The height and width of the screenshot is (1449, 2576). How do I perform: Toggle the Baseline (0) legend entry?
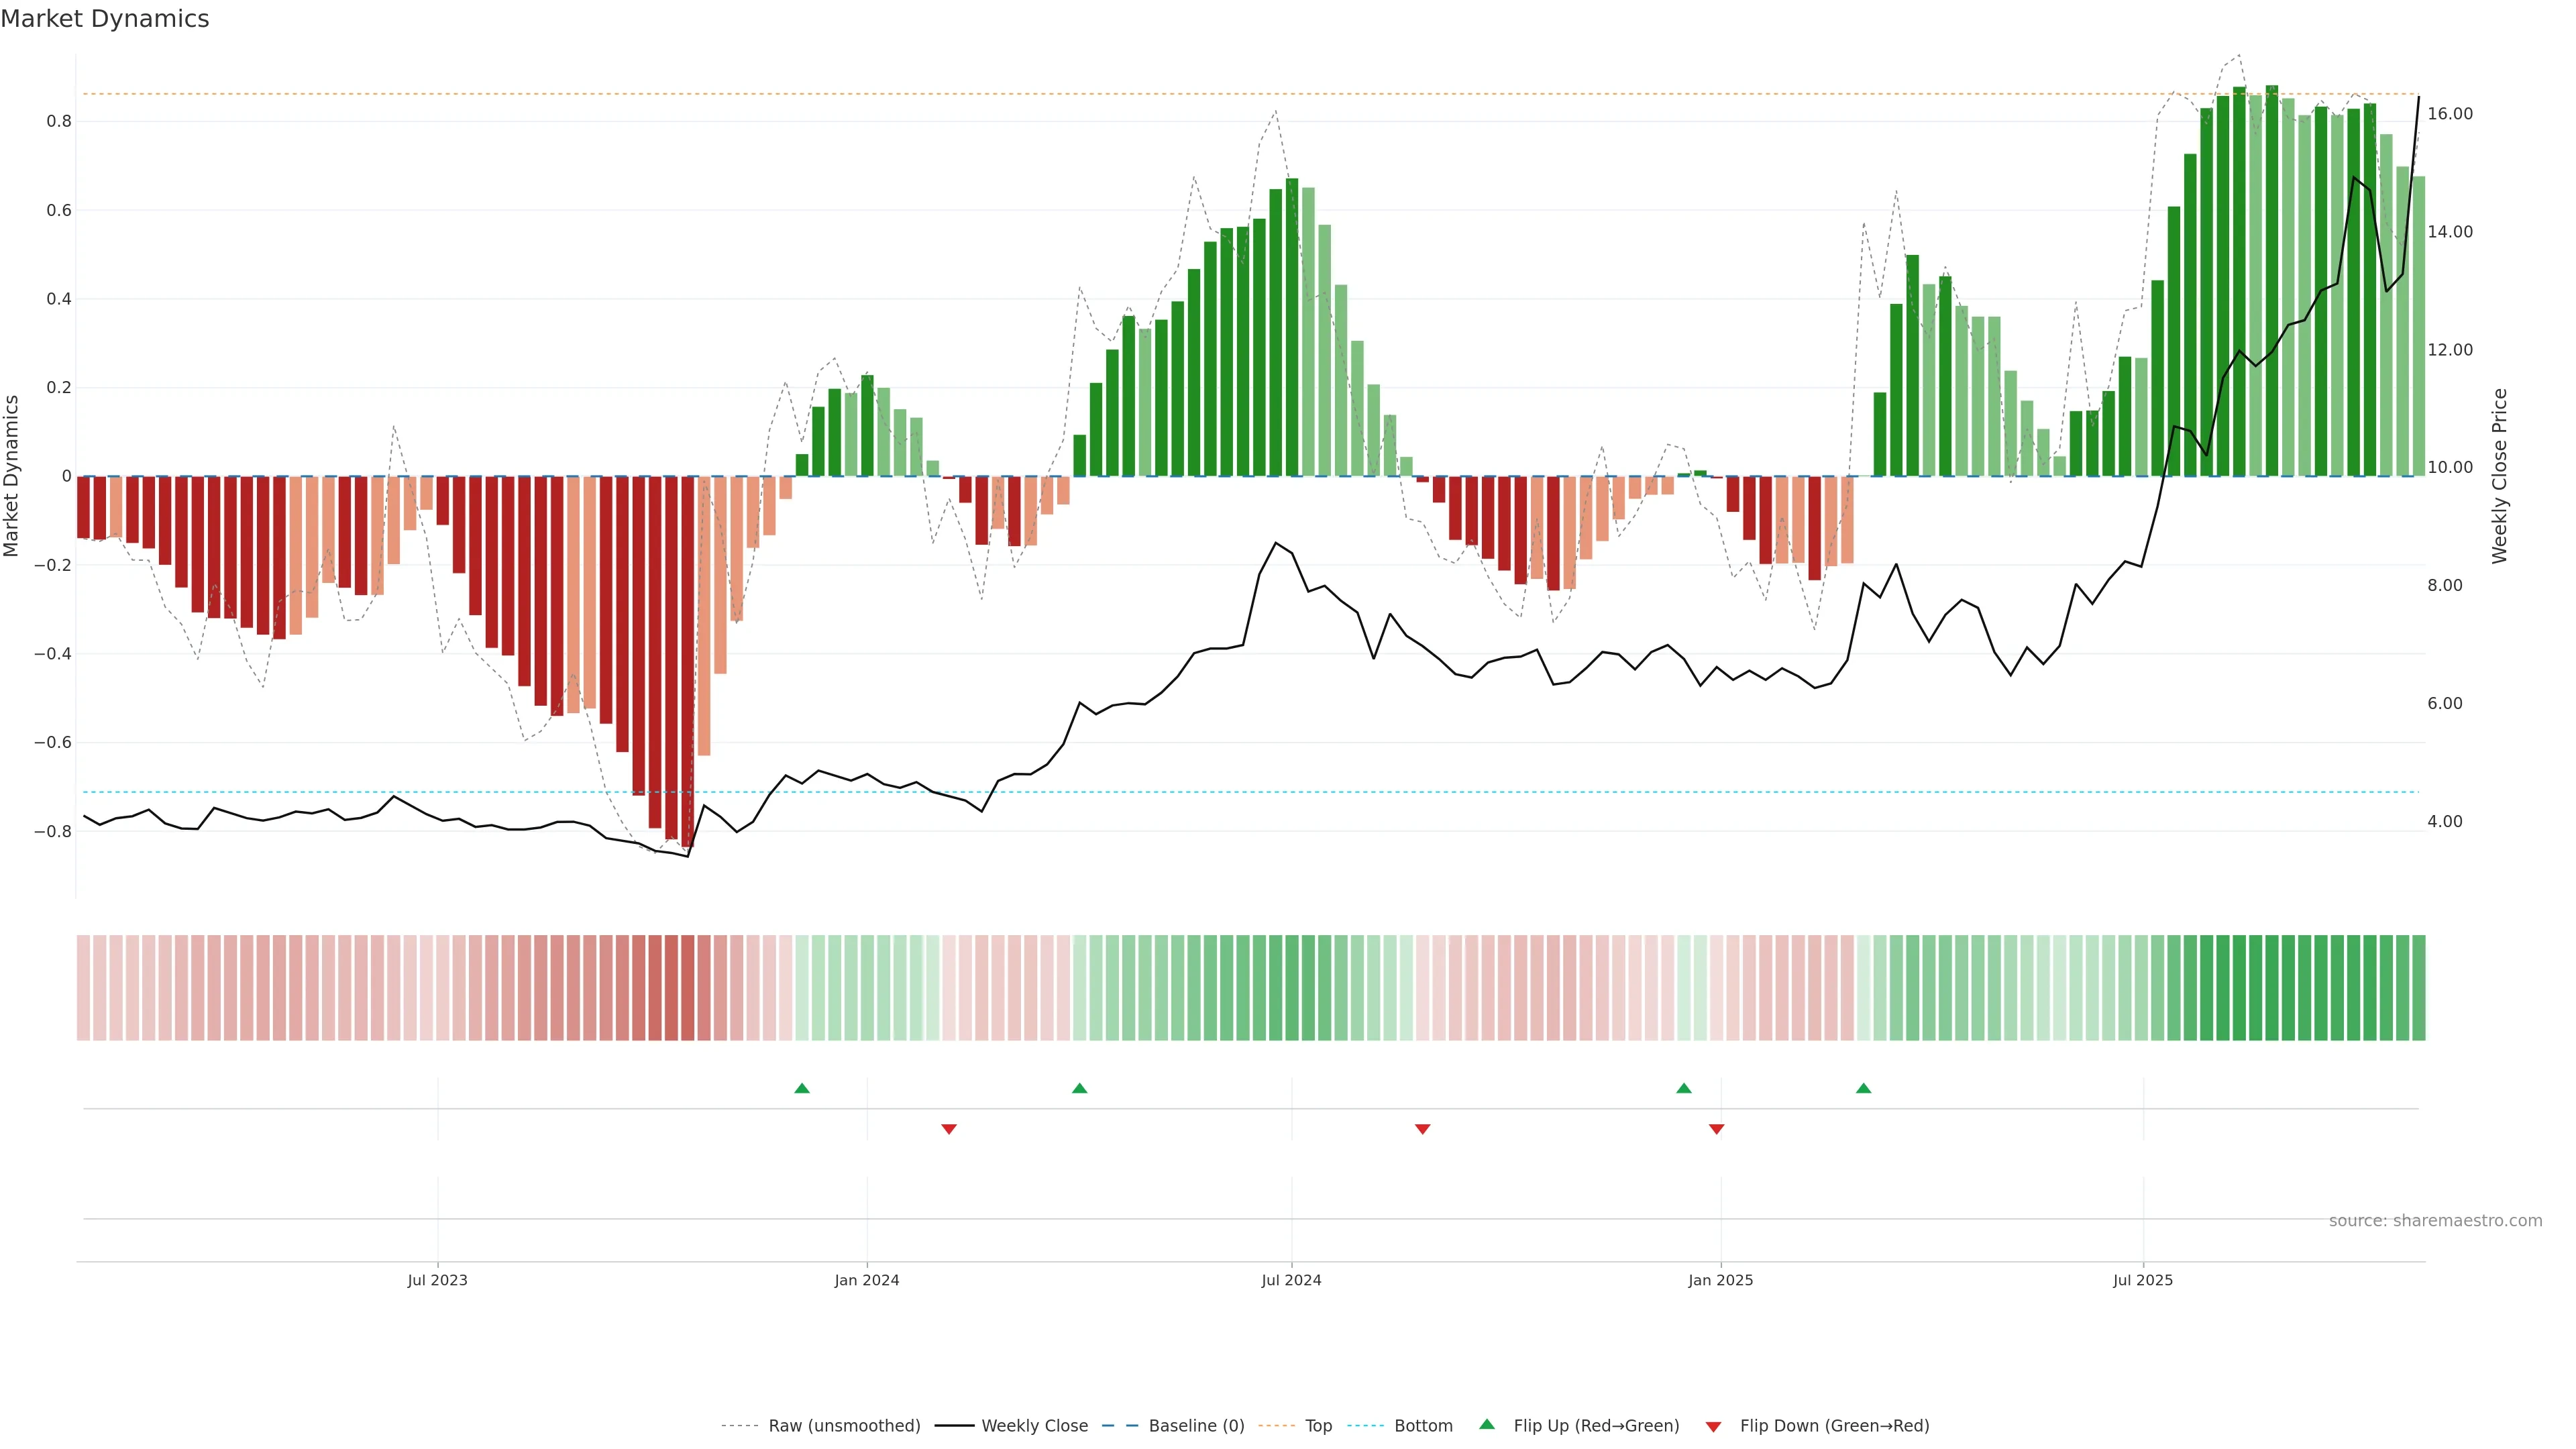click(x=1196, y=1426)
